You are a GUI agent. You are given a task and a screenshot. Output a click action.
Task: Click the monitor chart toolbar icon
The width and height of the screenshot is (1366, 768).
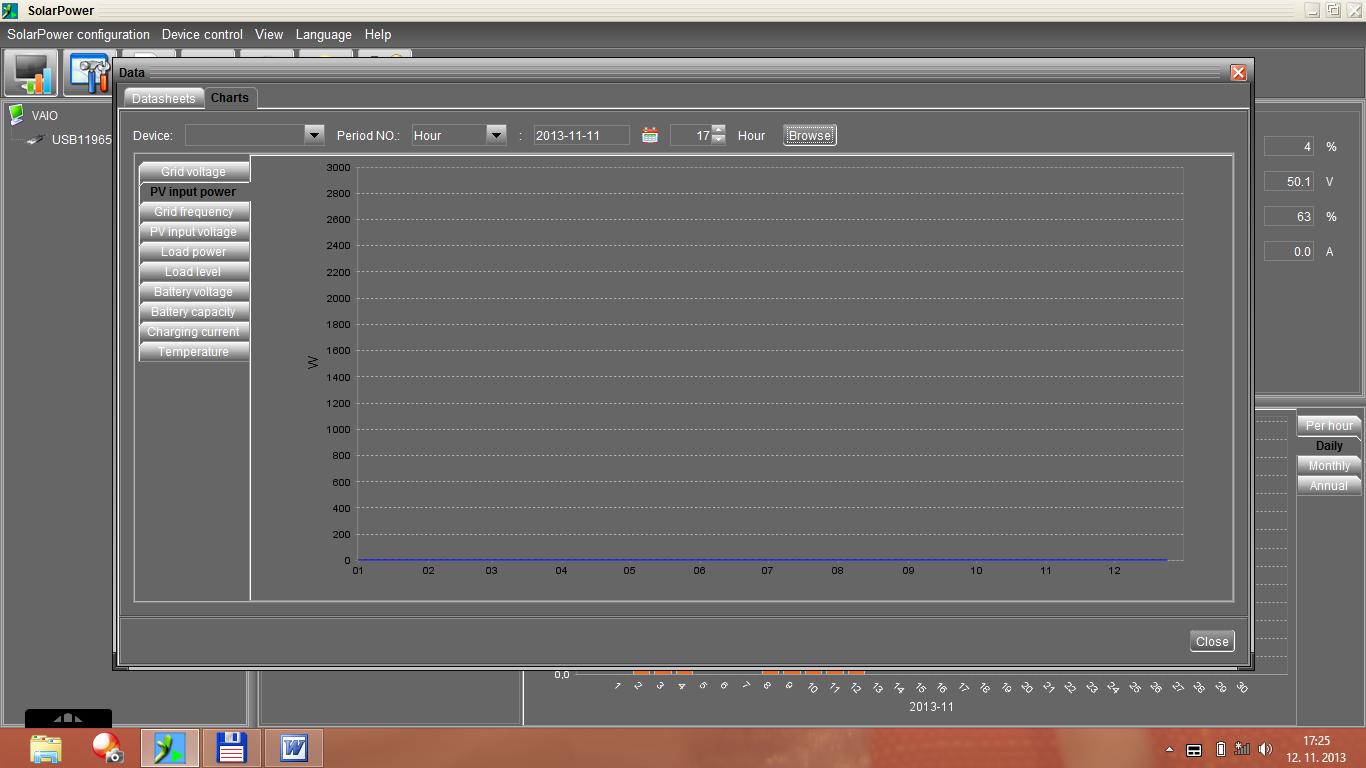pos(31,73)
